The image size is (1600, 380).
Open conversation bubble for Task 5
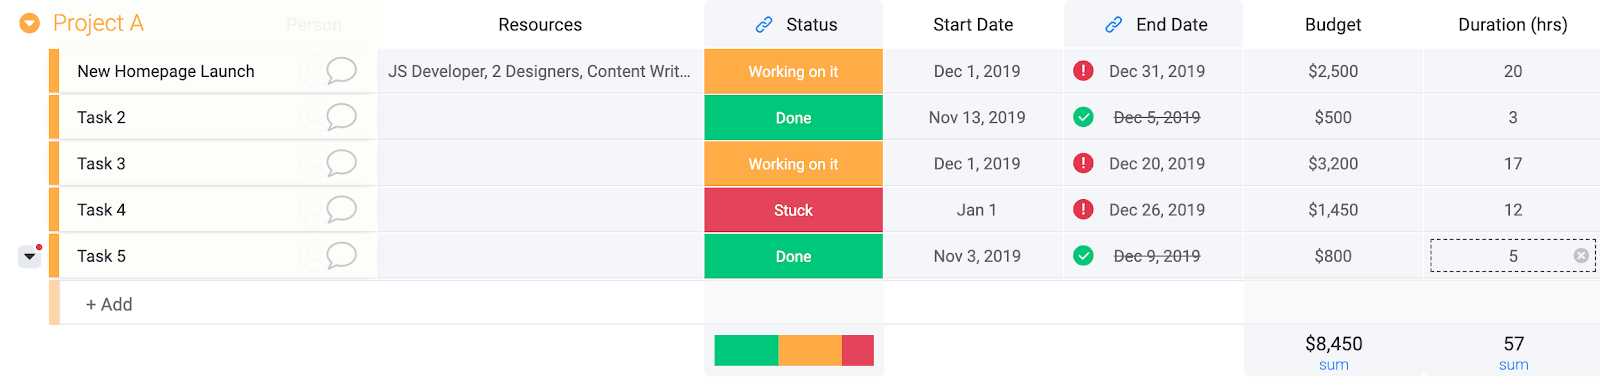click(341, 256)
